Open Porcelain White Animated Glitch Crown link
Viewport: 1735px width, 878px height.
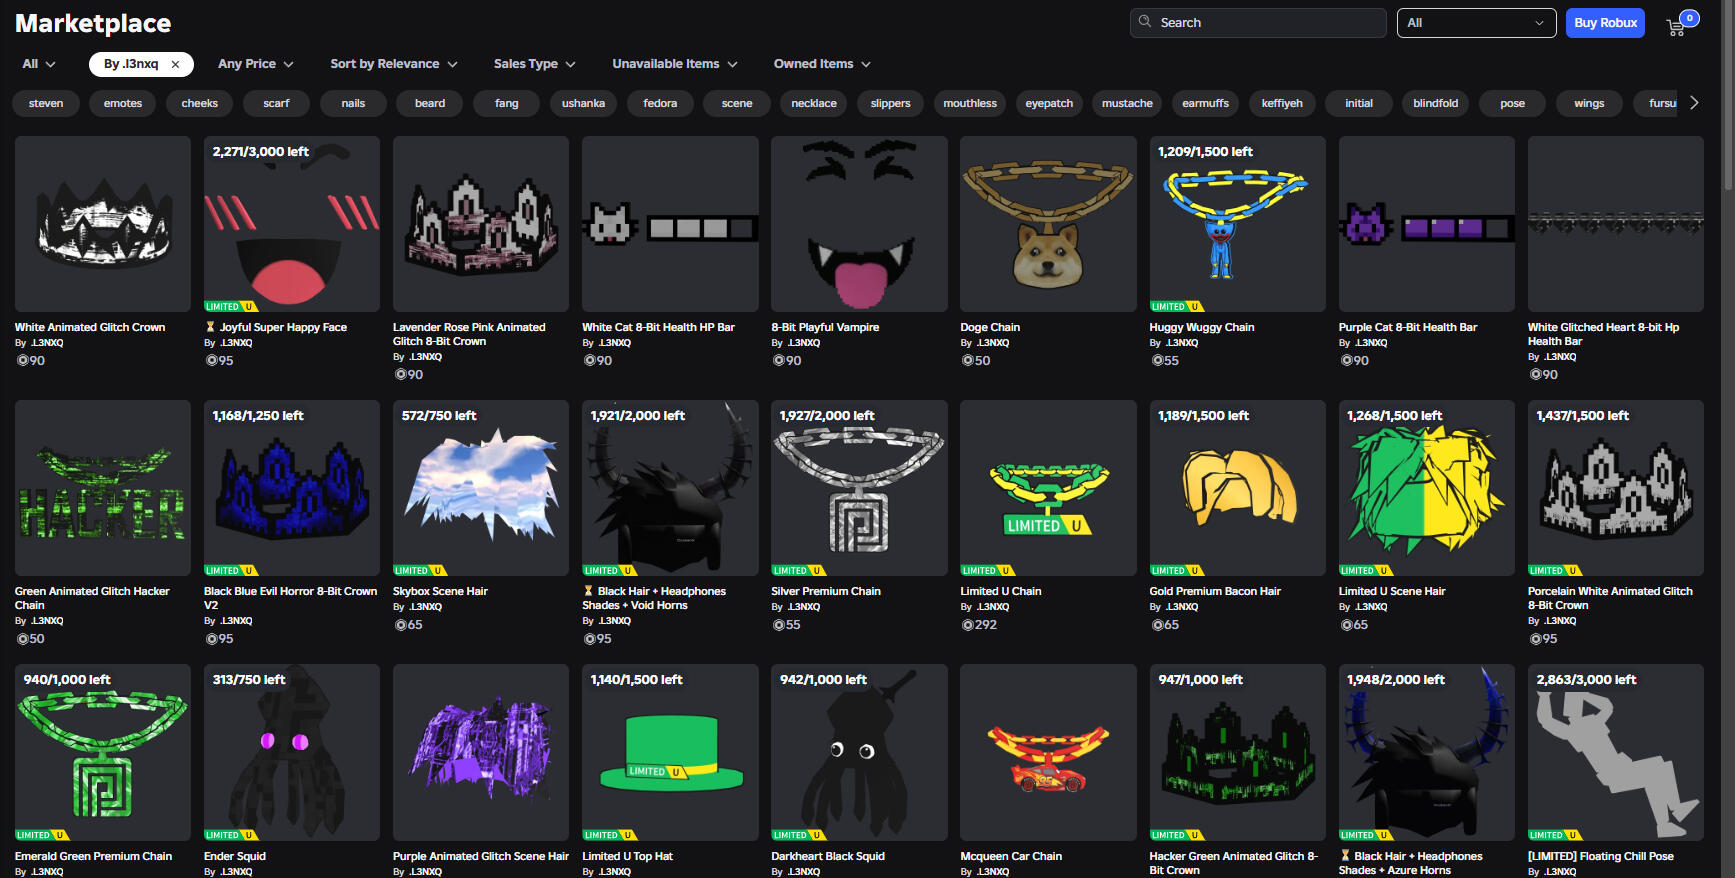(x=1610, y=598)
